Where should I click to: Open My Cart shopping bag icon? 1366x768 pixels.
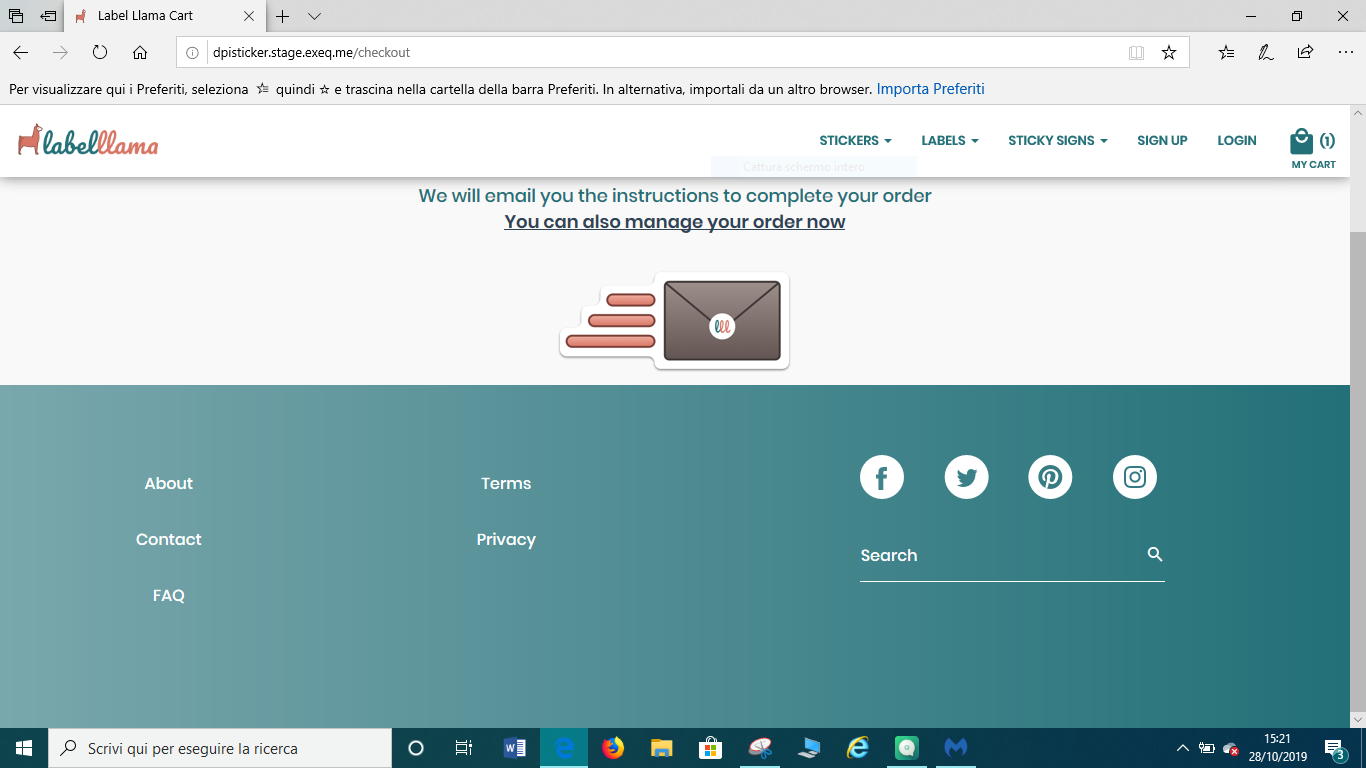pos(1301,141)
